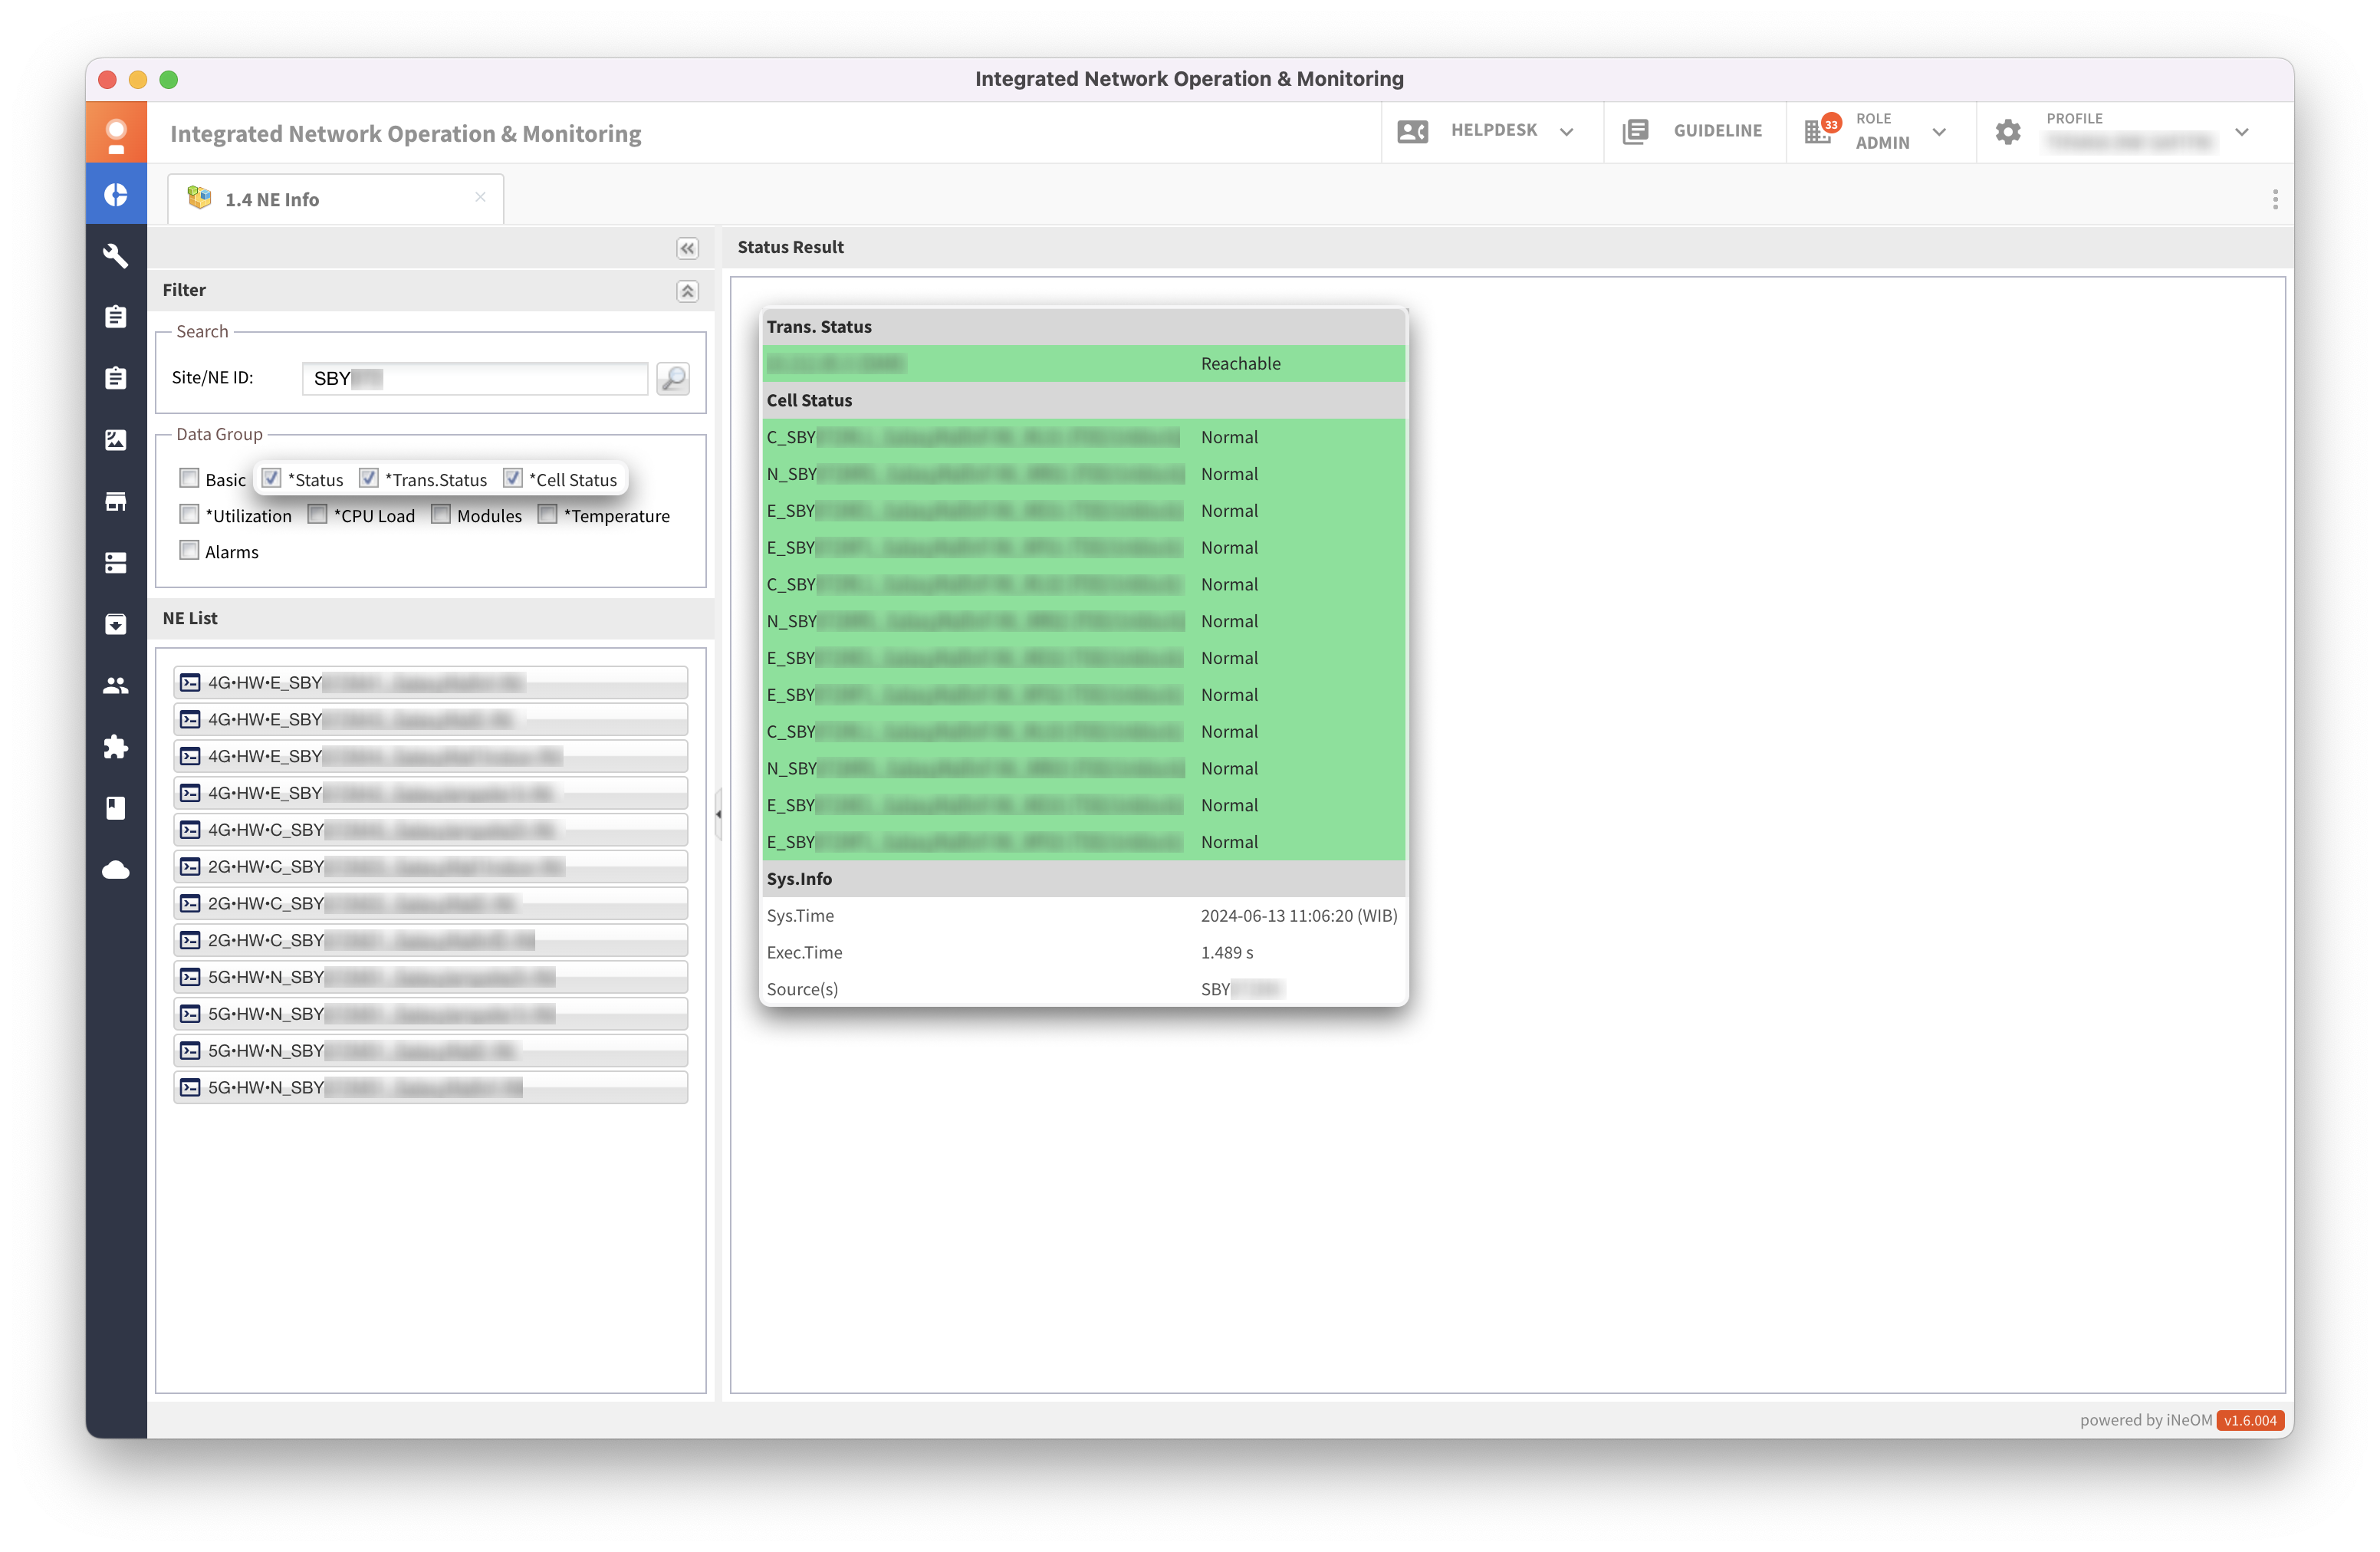Click the ROLE ADMIN label

[1882, 131]
